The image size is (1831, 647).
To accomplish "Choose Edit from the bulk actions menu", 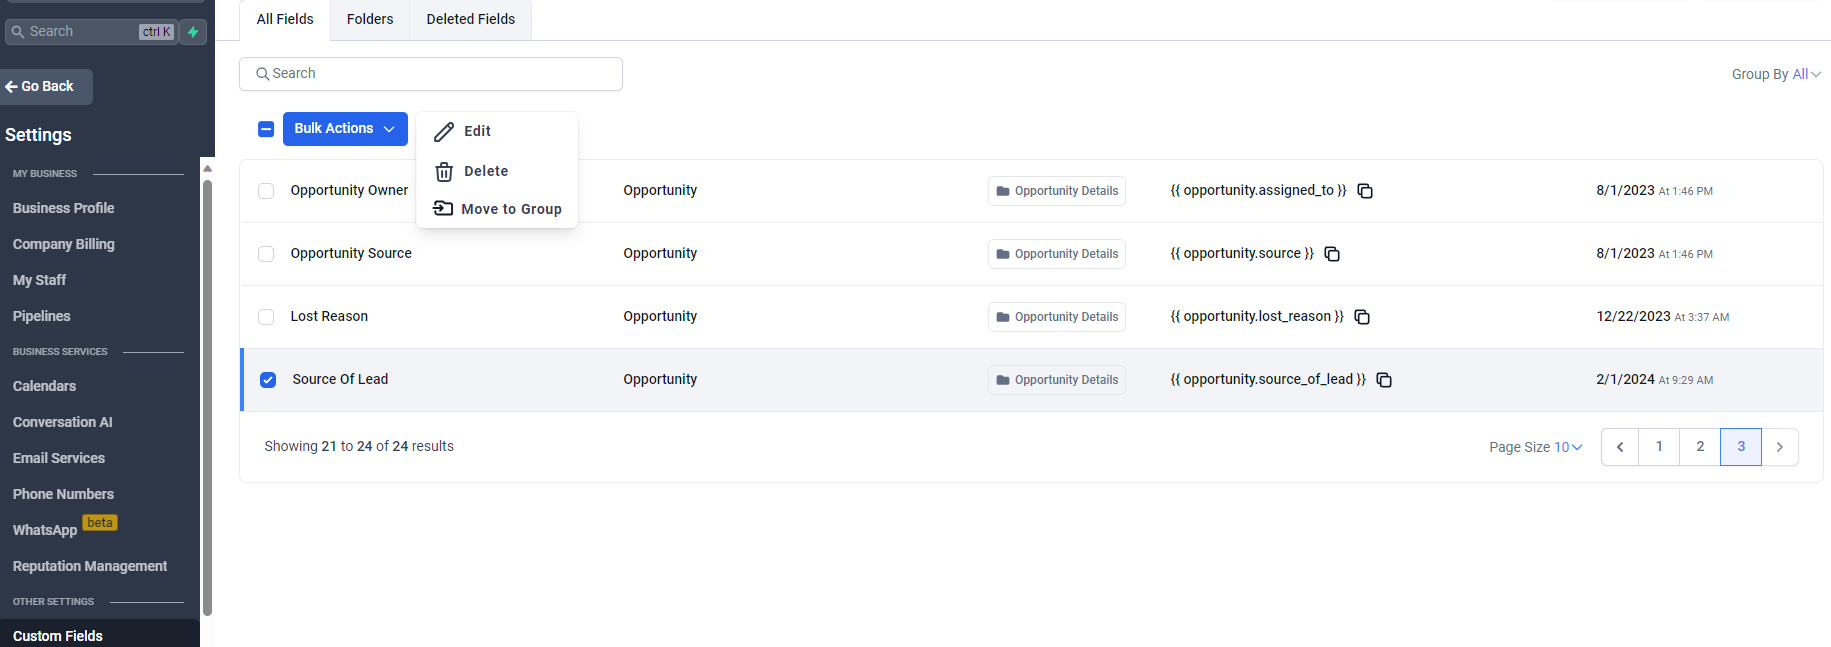I will pos(497,132).
